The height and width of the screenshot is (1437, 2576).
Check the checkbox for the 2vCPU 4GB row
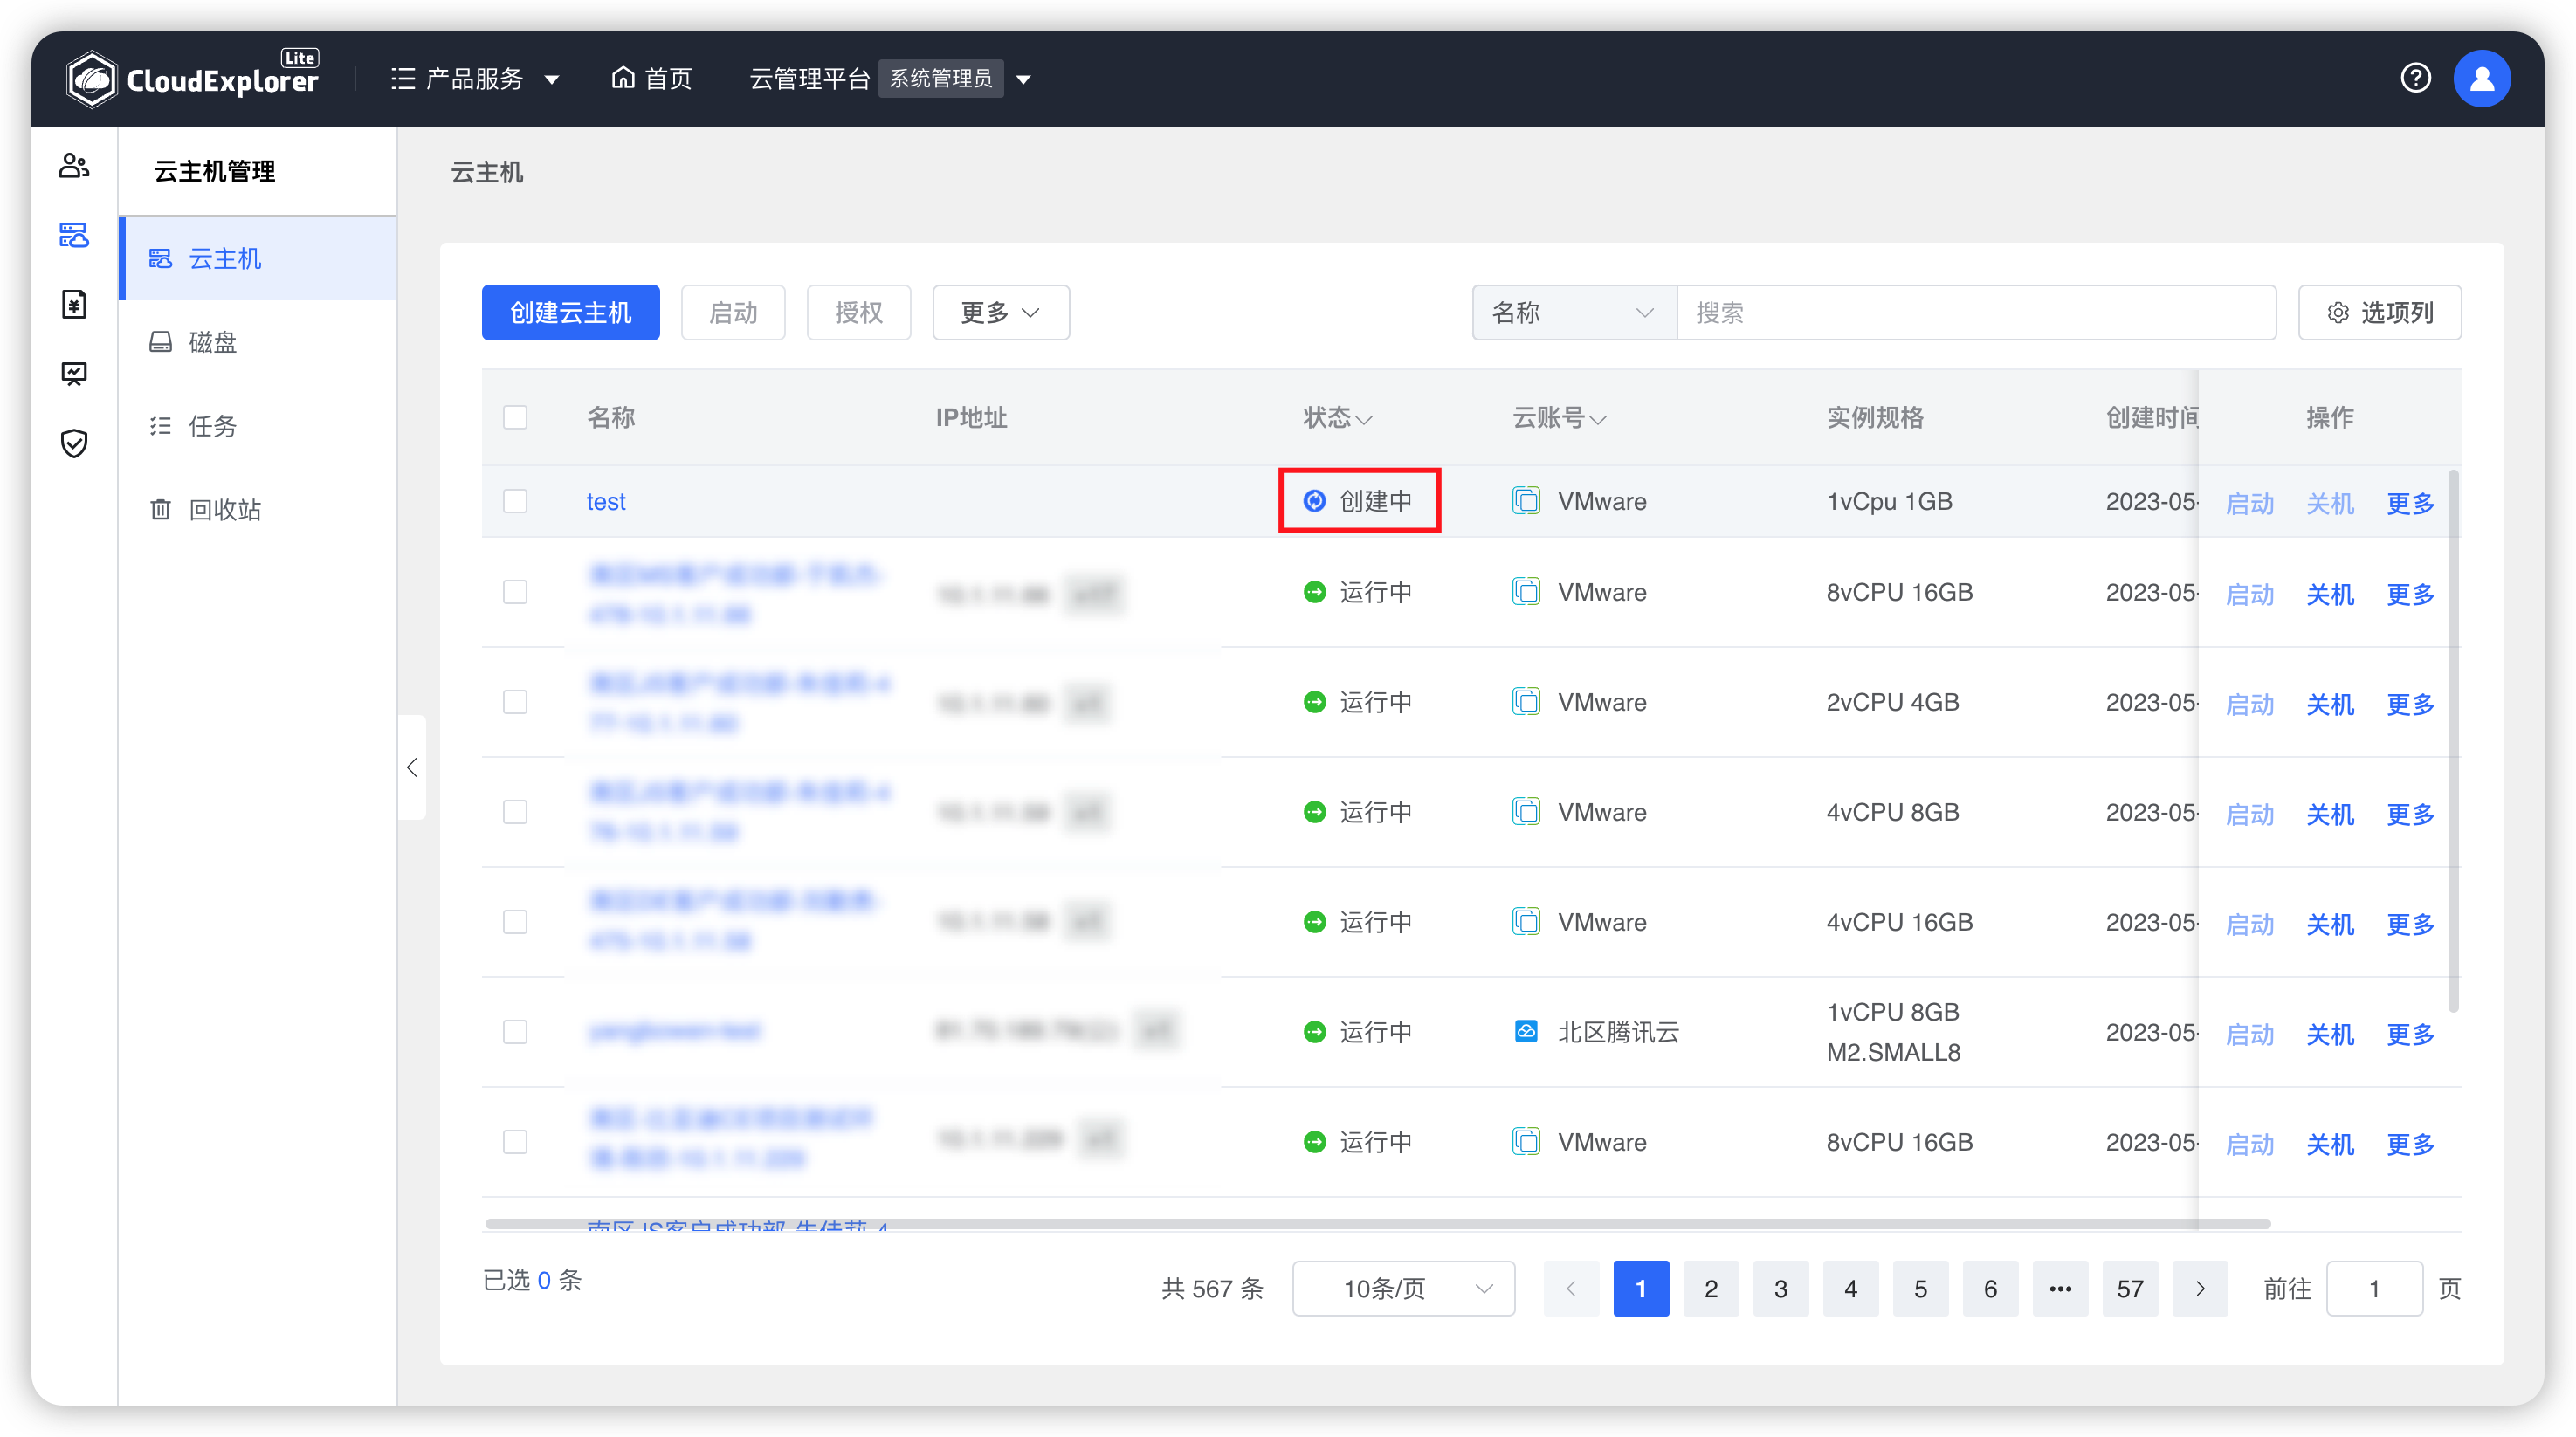click(515, 702)
